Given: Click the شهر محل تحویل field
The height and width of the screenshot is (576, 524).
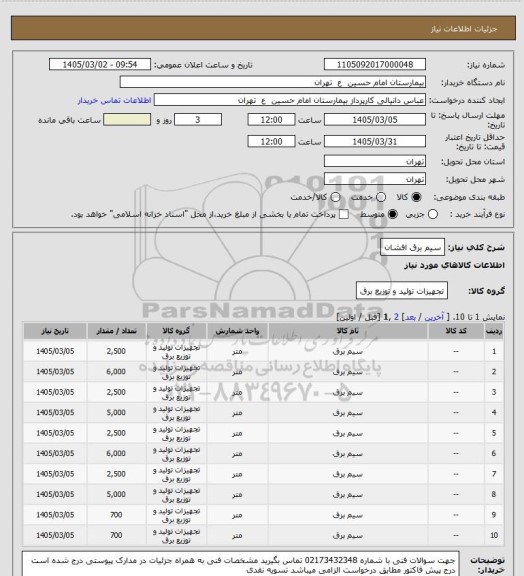Looking at the screenshot, I should click(x=375, y=179).
